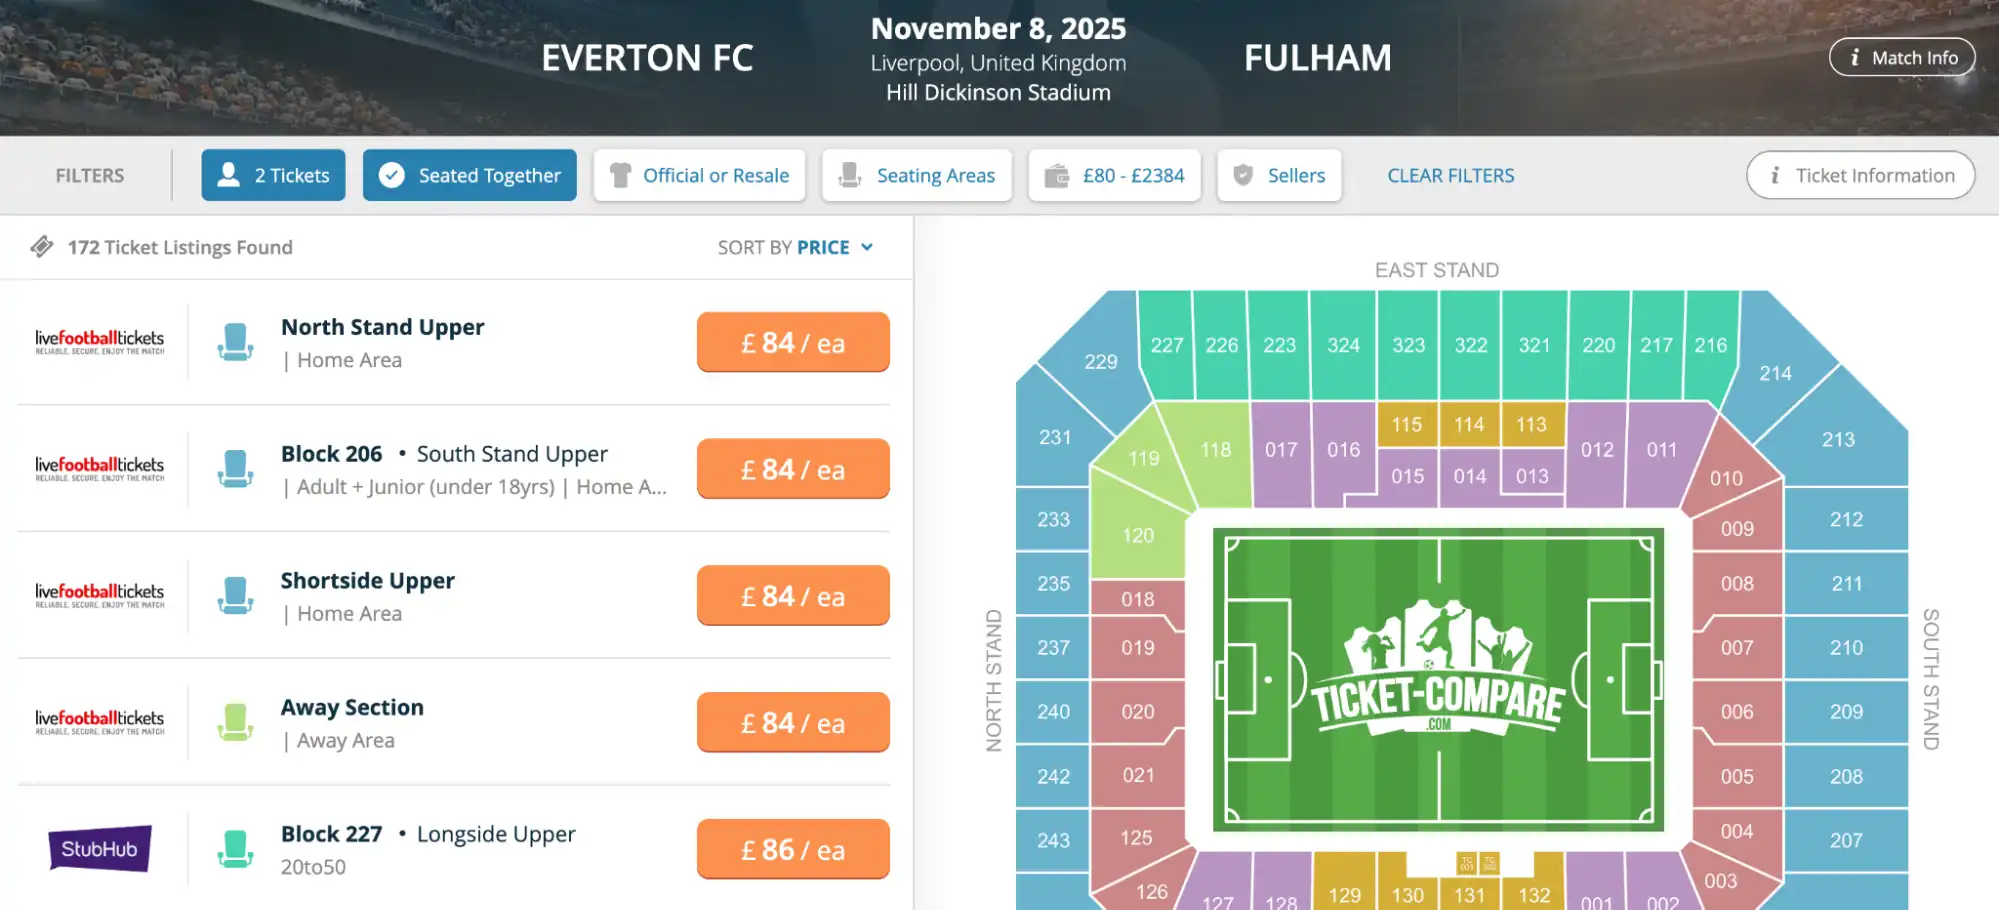Click the Match Info icon

(1856, 57)
